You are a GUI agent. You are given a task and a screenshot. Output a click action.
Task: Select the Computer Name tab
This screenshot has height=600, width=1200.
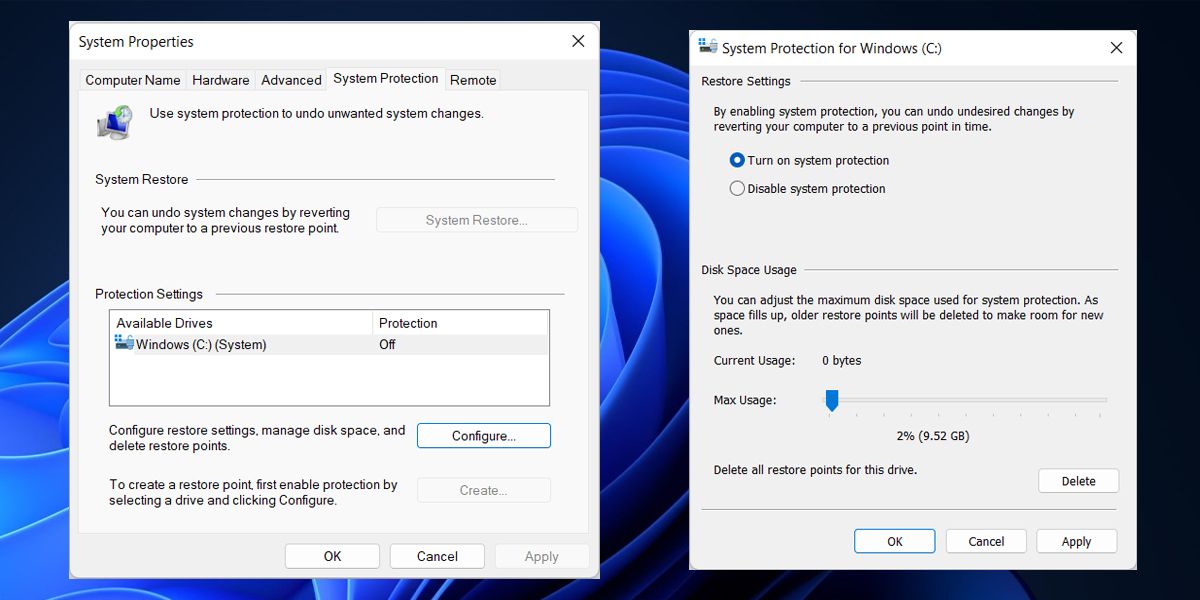(131, 79)
